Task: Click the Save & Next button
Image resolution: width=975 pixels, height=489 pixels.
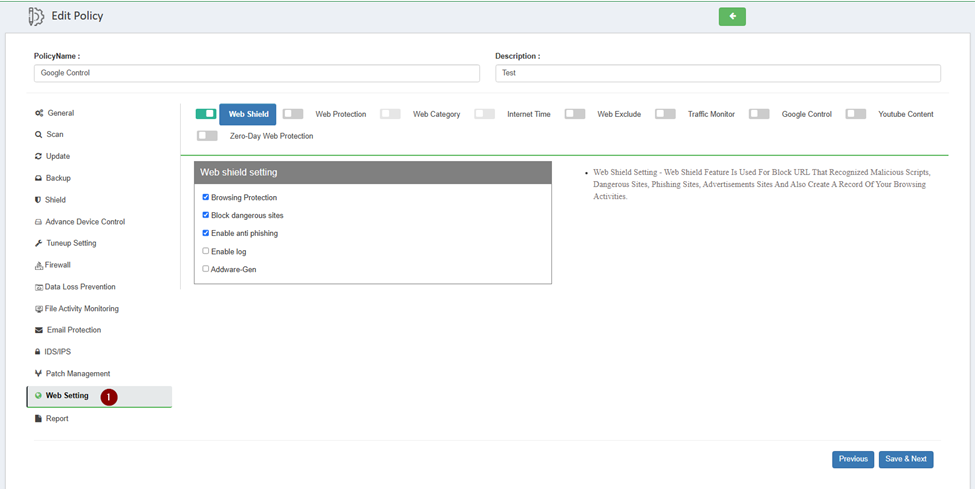Action: pyautogui.click(x=906, y=459)
